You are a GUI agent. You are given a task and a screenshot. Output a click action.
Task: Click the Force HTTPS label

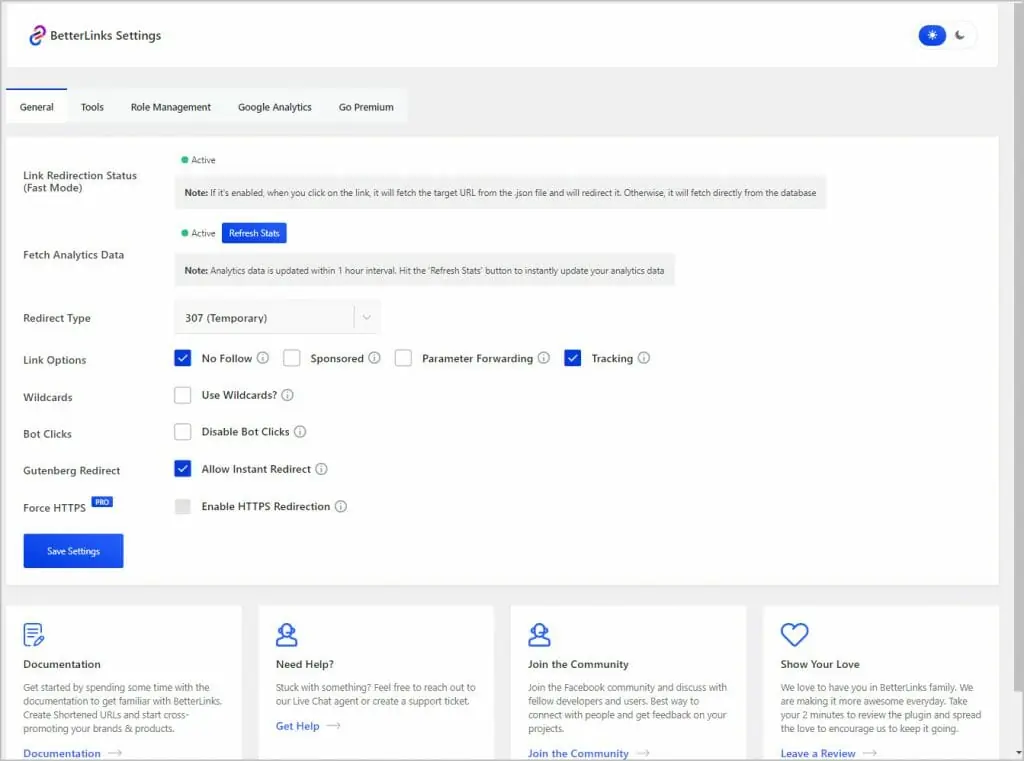54,508
